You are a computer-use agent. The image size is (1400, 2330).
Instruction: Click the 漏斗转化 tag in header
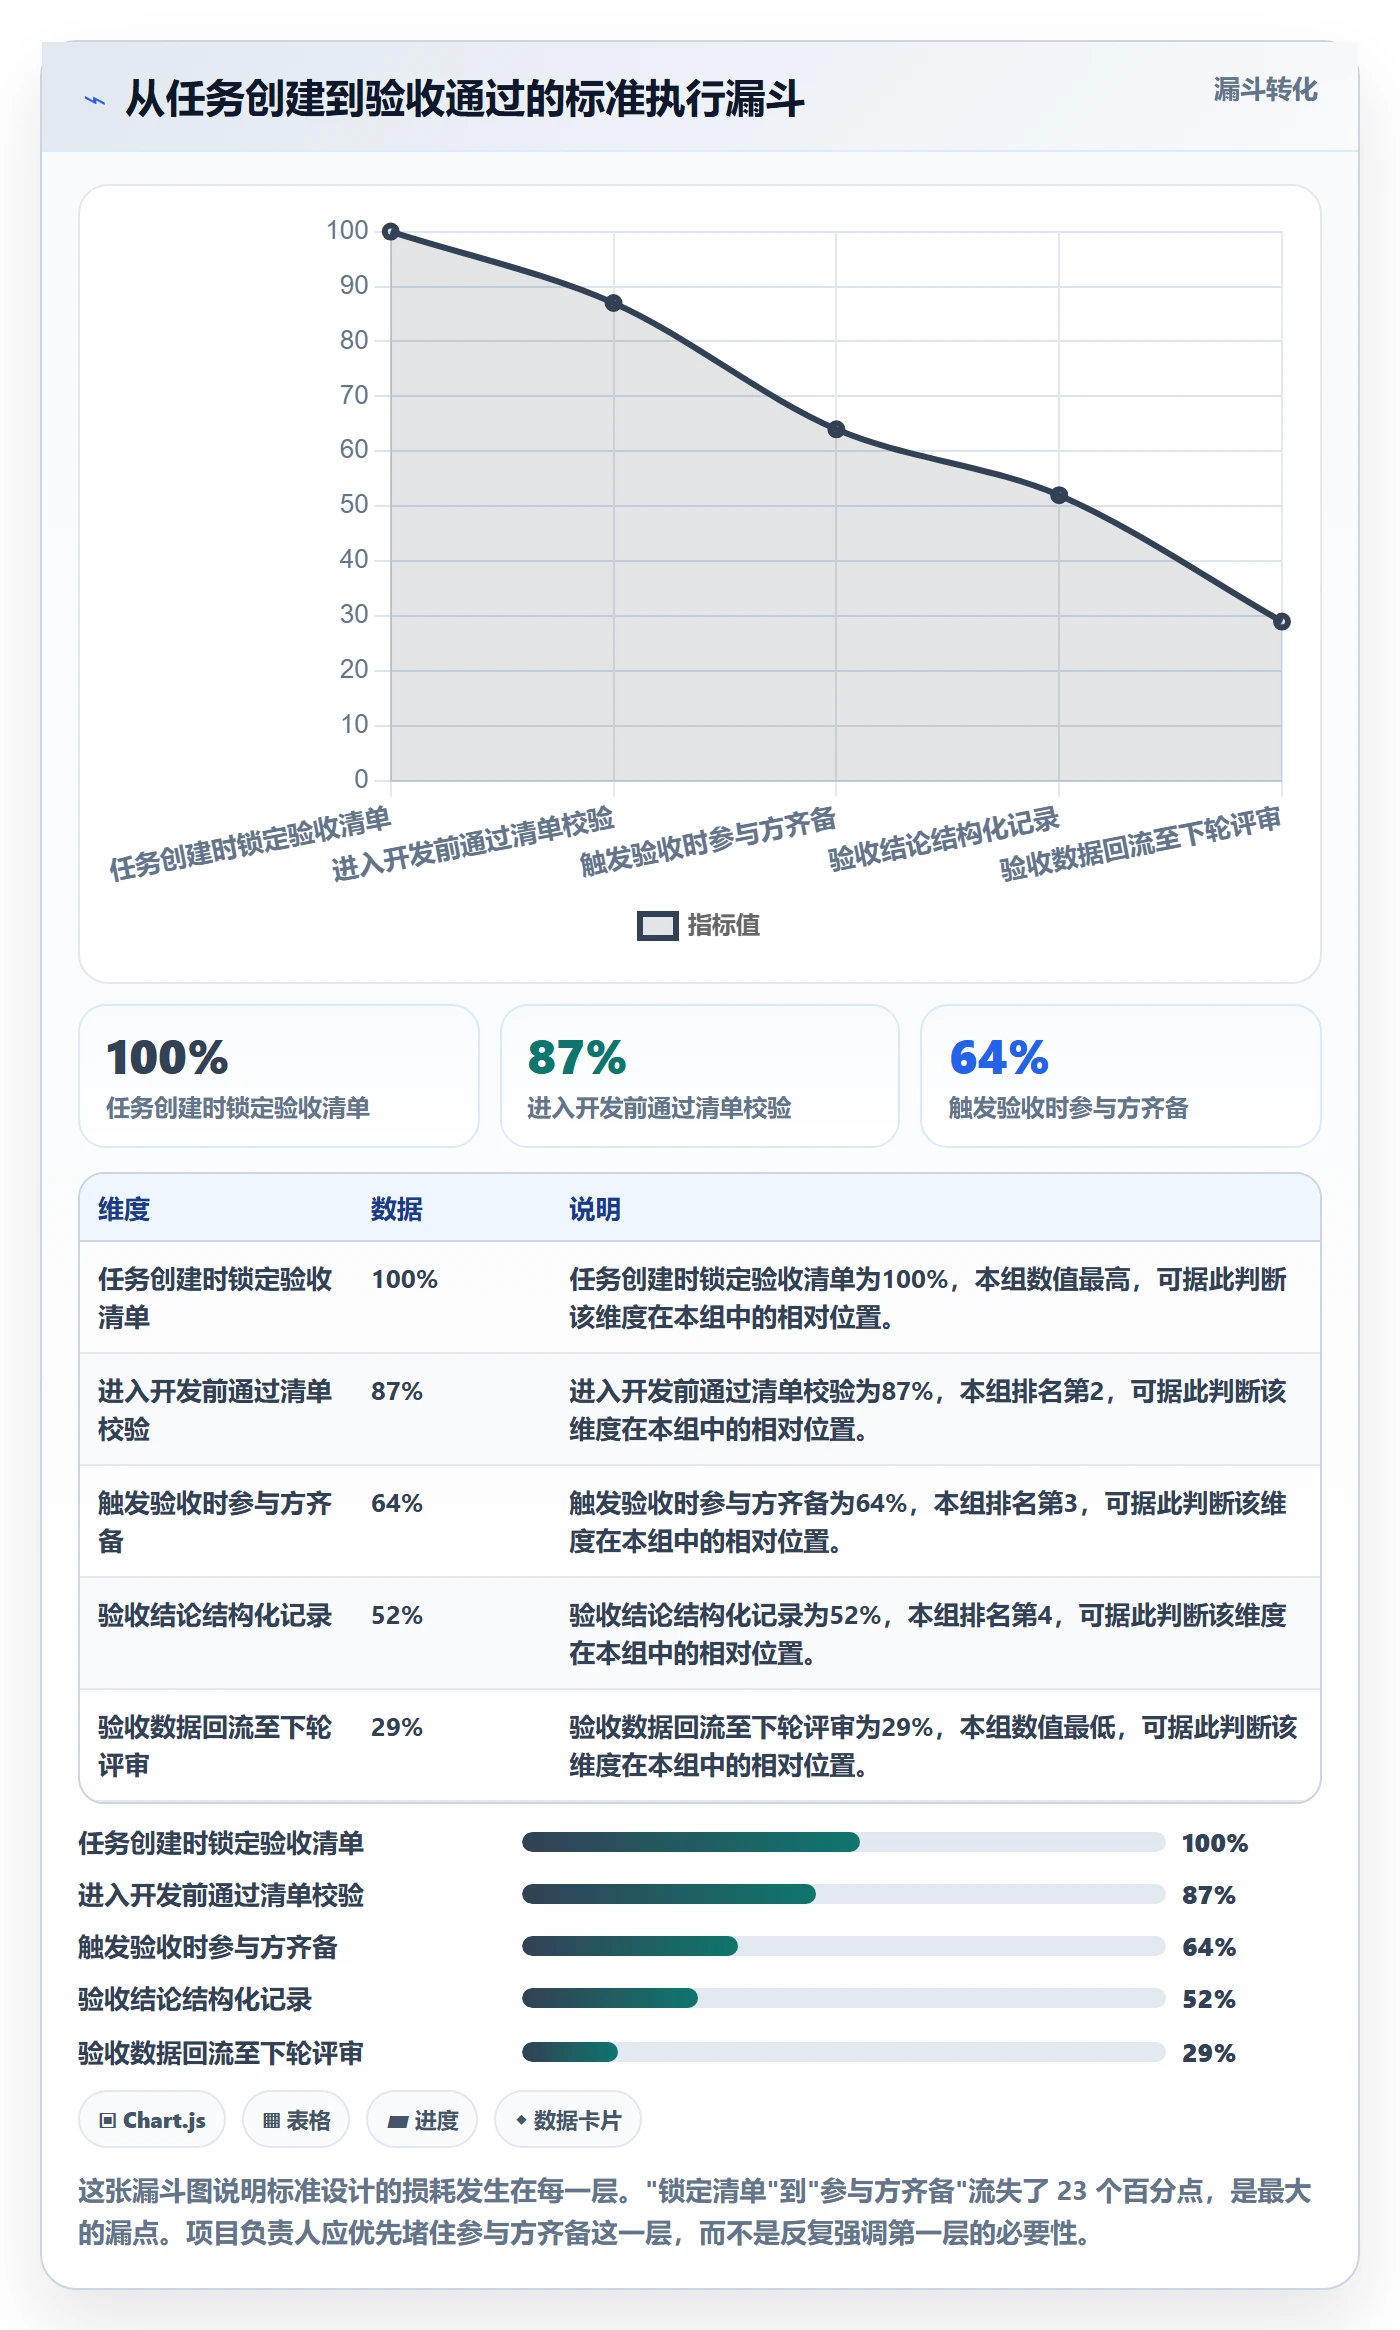1265,90
